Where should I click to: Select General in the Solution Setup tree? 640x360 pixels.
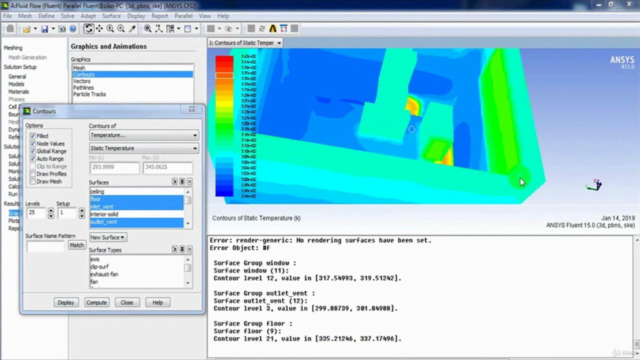pos(17,76)
